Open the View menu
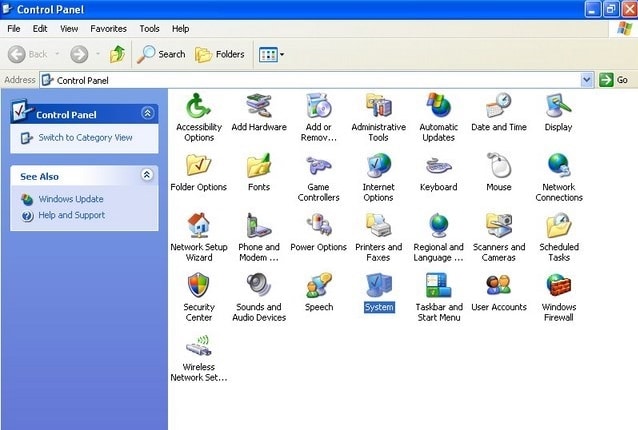 pos(69,28)
